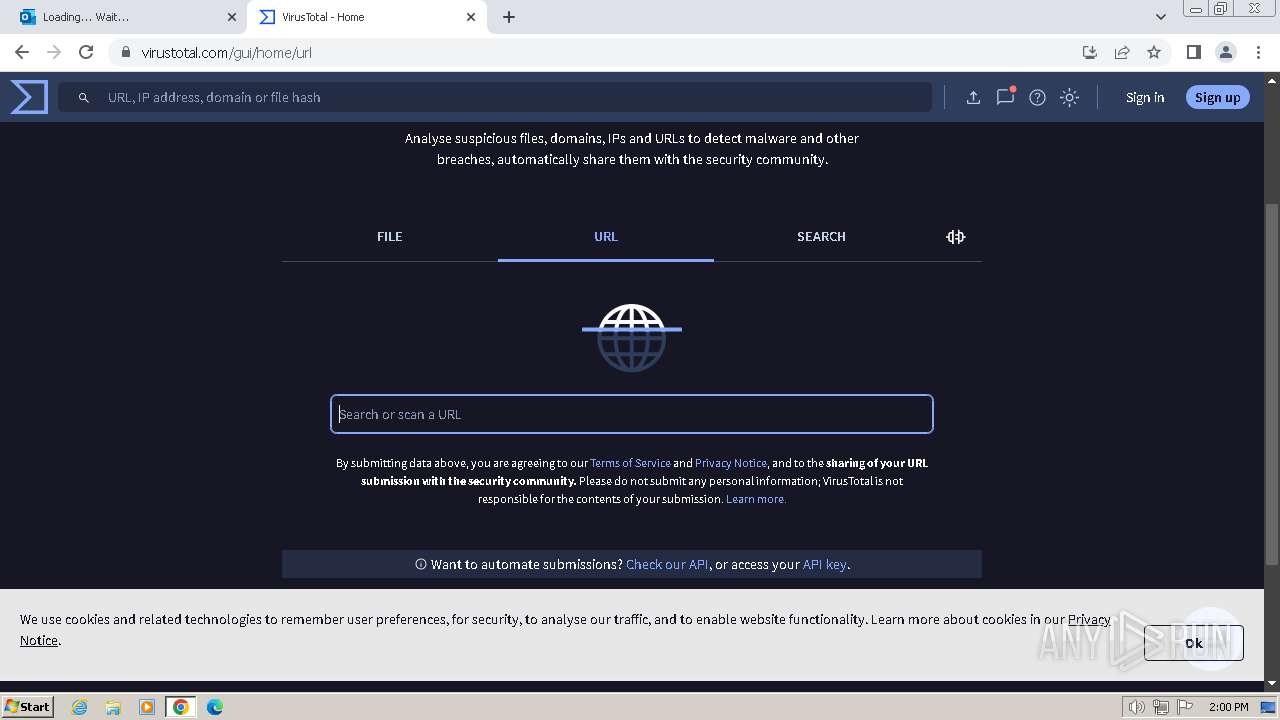Open the Privacy Notice link in disclaimer
1280x720 pixels.
coord(731,463)
